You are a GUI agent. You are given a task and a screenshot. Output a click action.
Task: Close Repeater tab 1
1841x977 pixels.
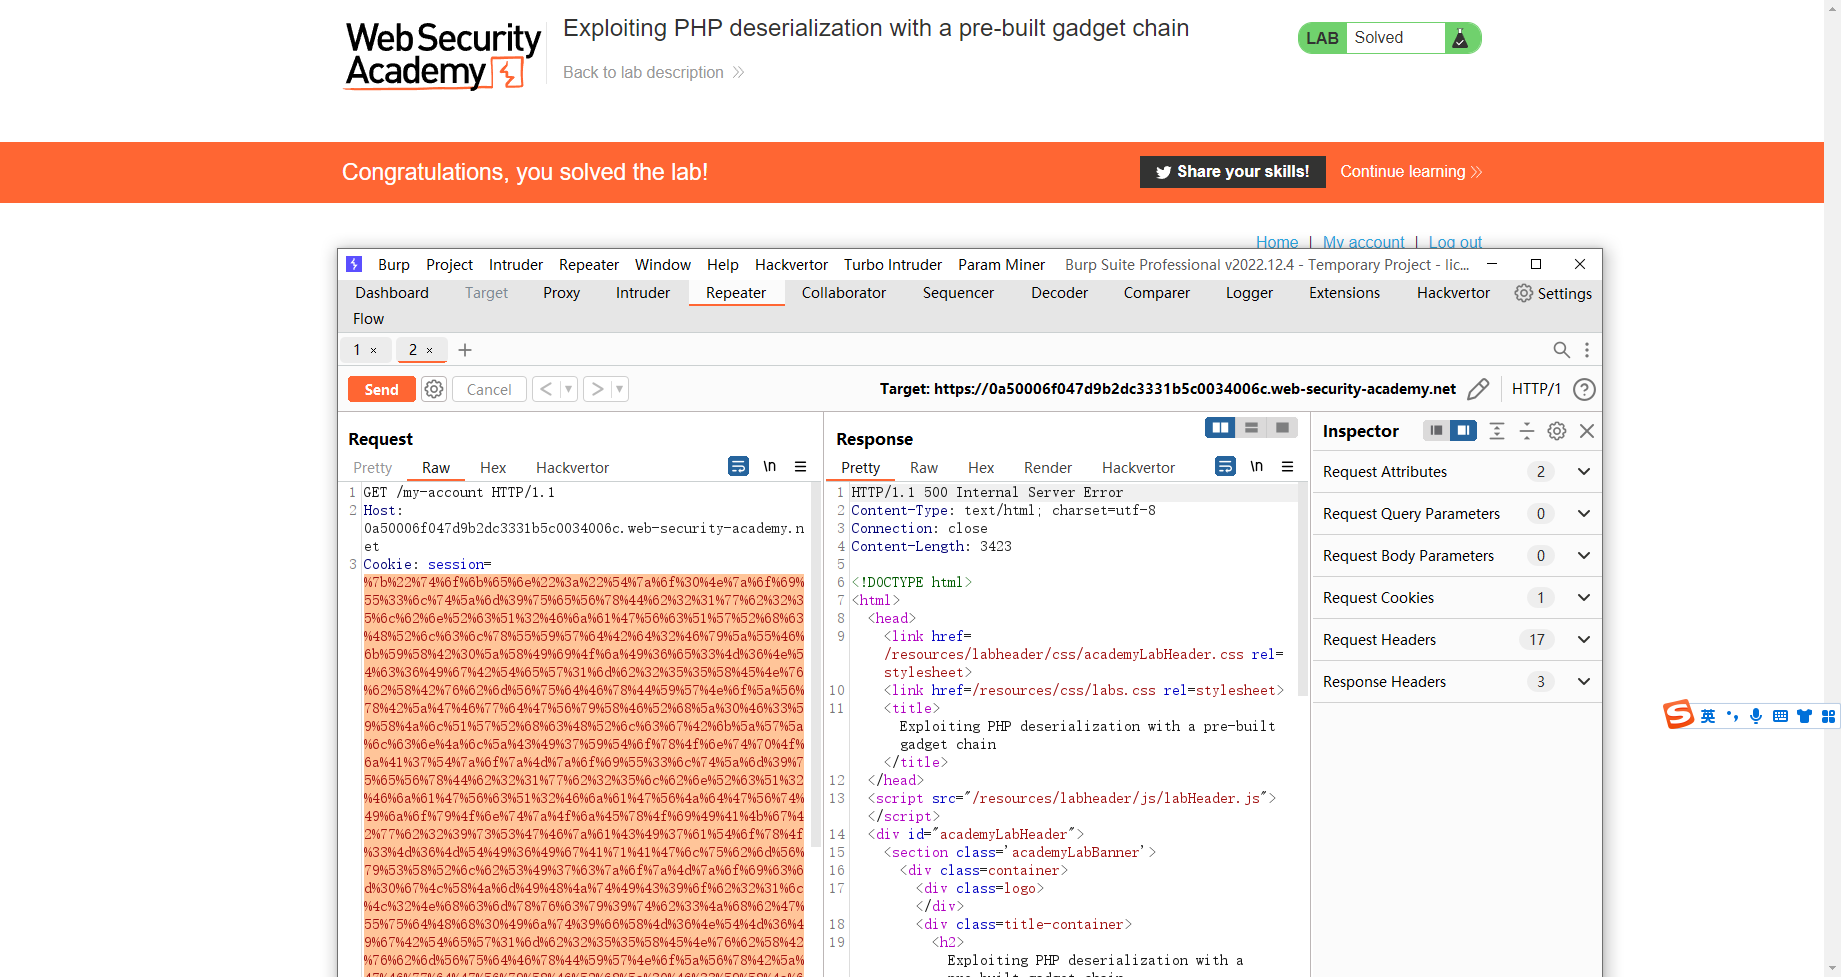click(x=374, y=351)
